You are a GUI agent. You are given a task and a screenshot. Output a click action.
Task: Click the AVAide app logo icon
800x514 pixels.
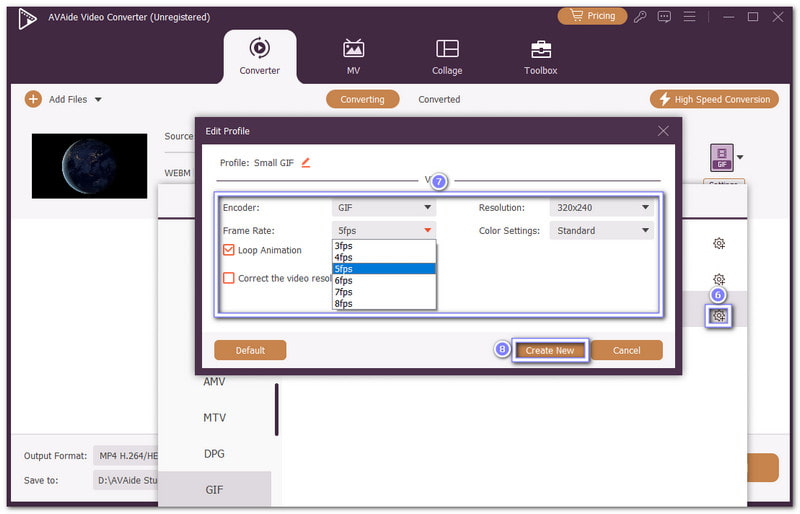27,18
